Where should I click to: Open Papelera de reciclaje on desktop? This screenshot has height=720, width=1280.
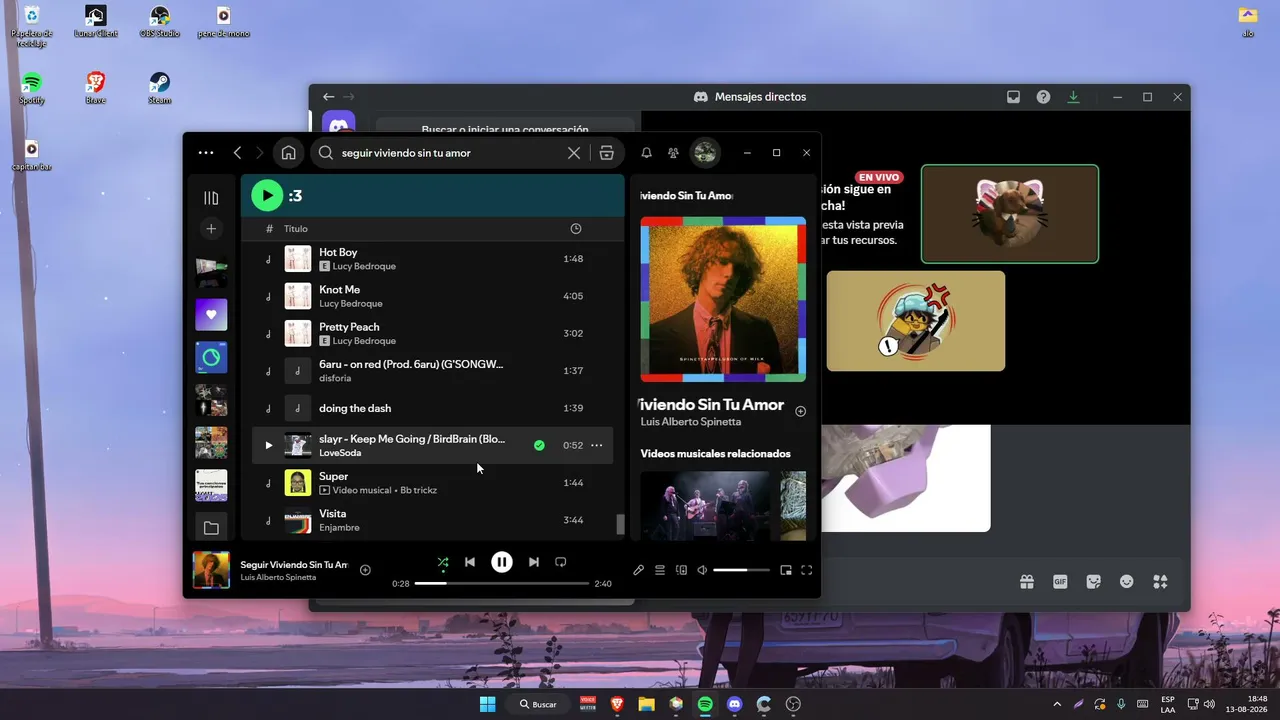pos(31,26)
